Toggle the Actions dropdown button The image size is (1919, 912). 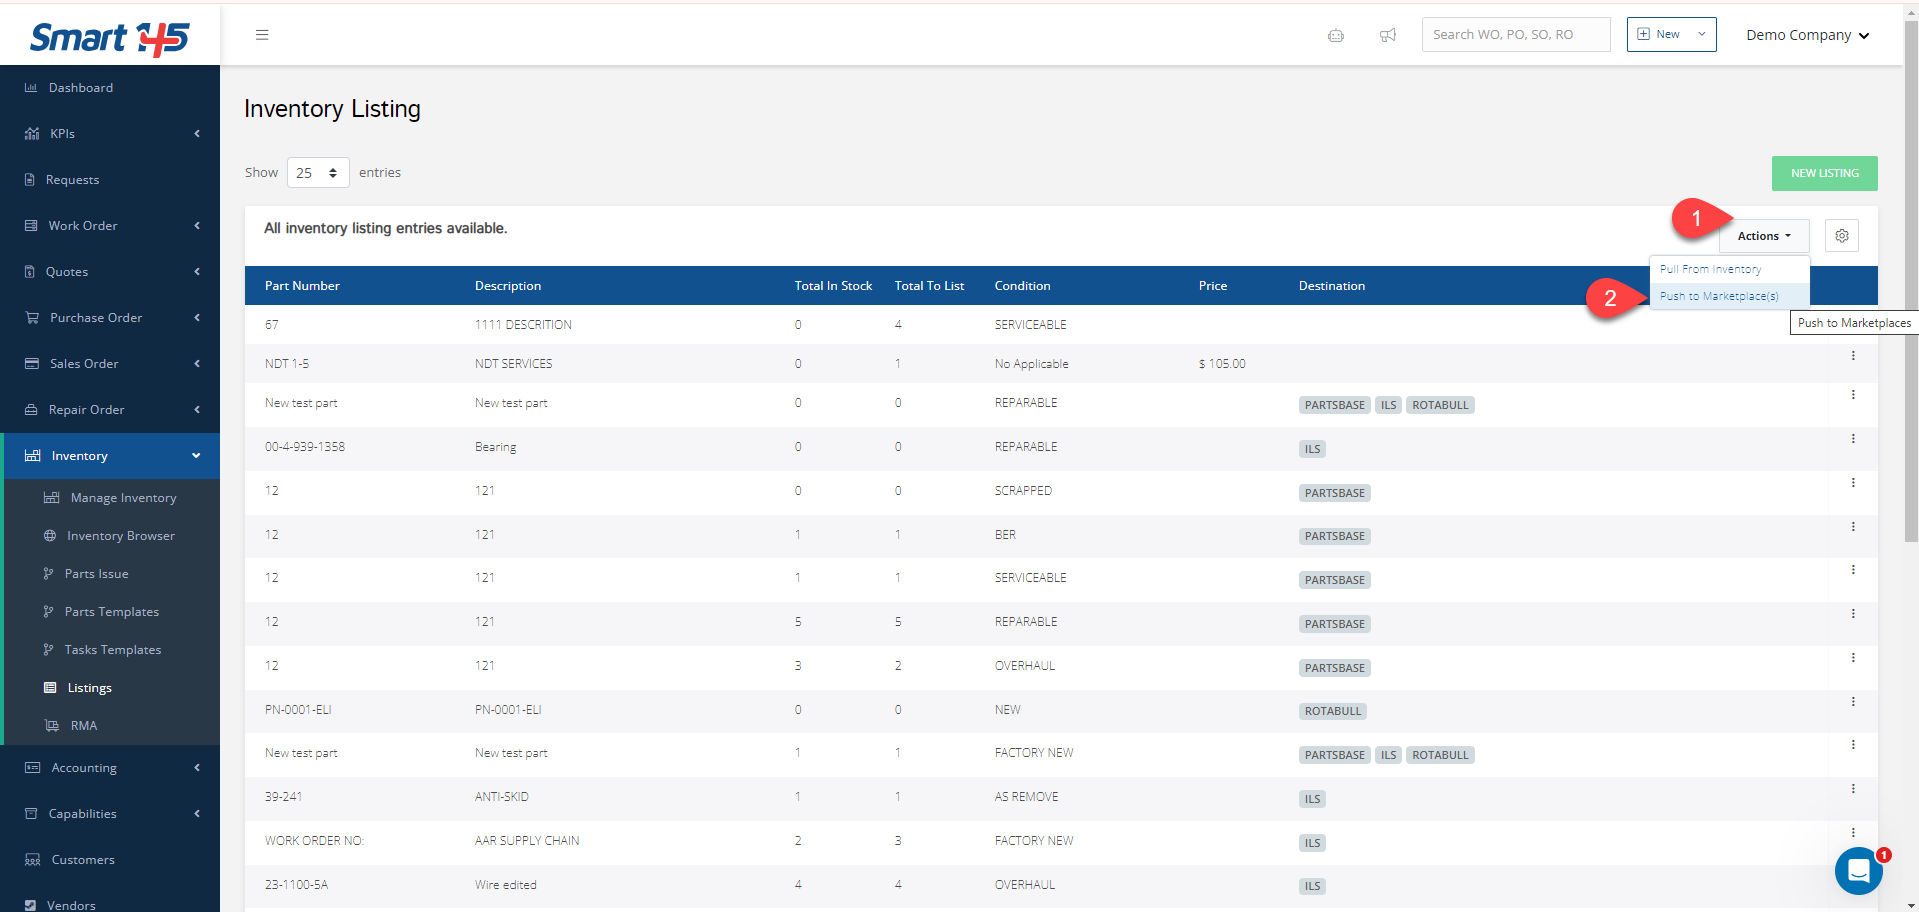pos(1763,236)
